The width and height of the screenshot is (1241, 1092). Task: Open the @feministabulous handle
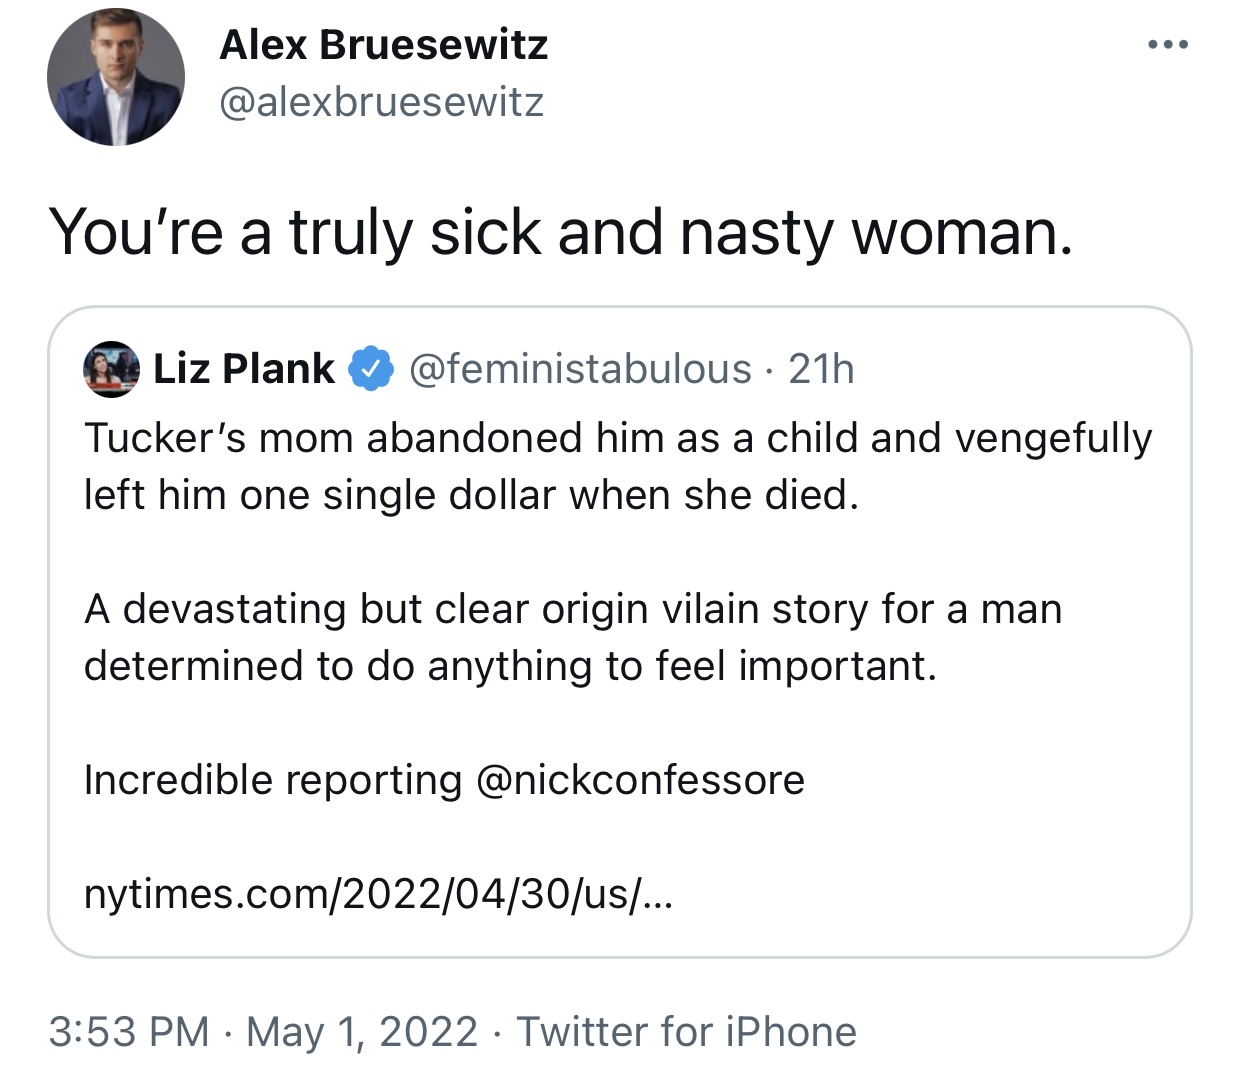(x=580, y=369)
